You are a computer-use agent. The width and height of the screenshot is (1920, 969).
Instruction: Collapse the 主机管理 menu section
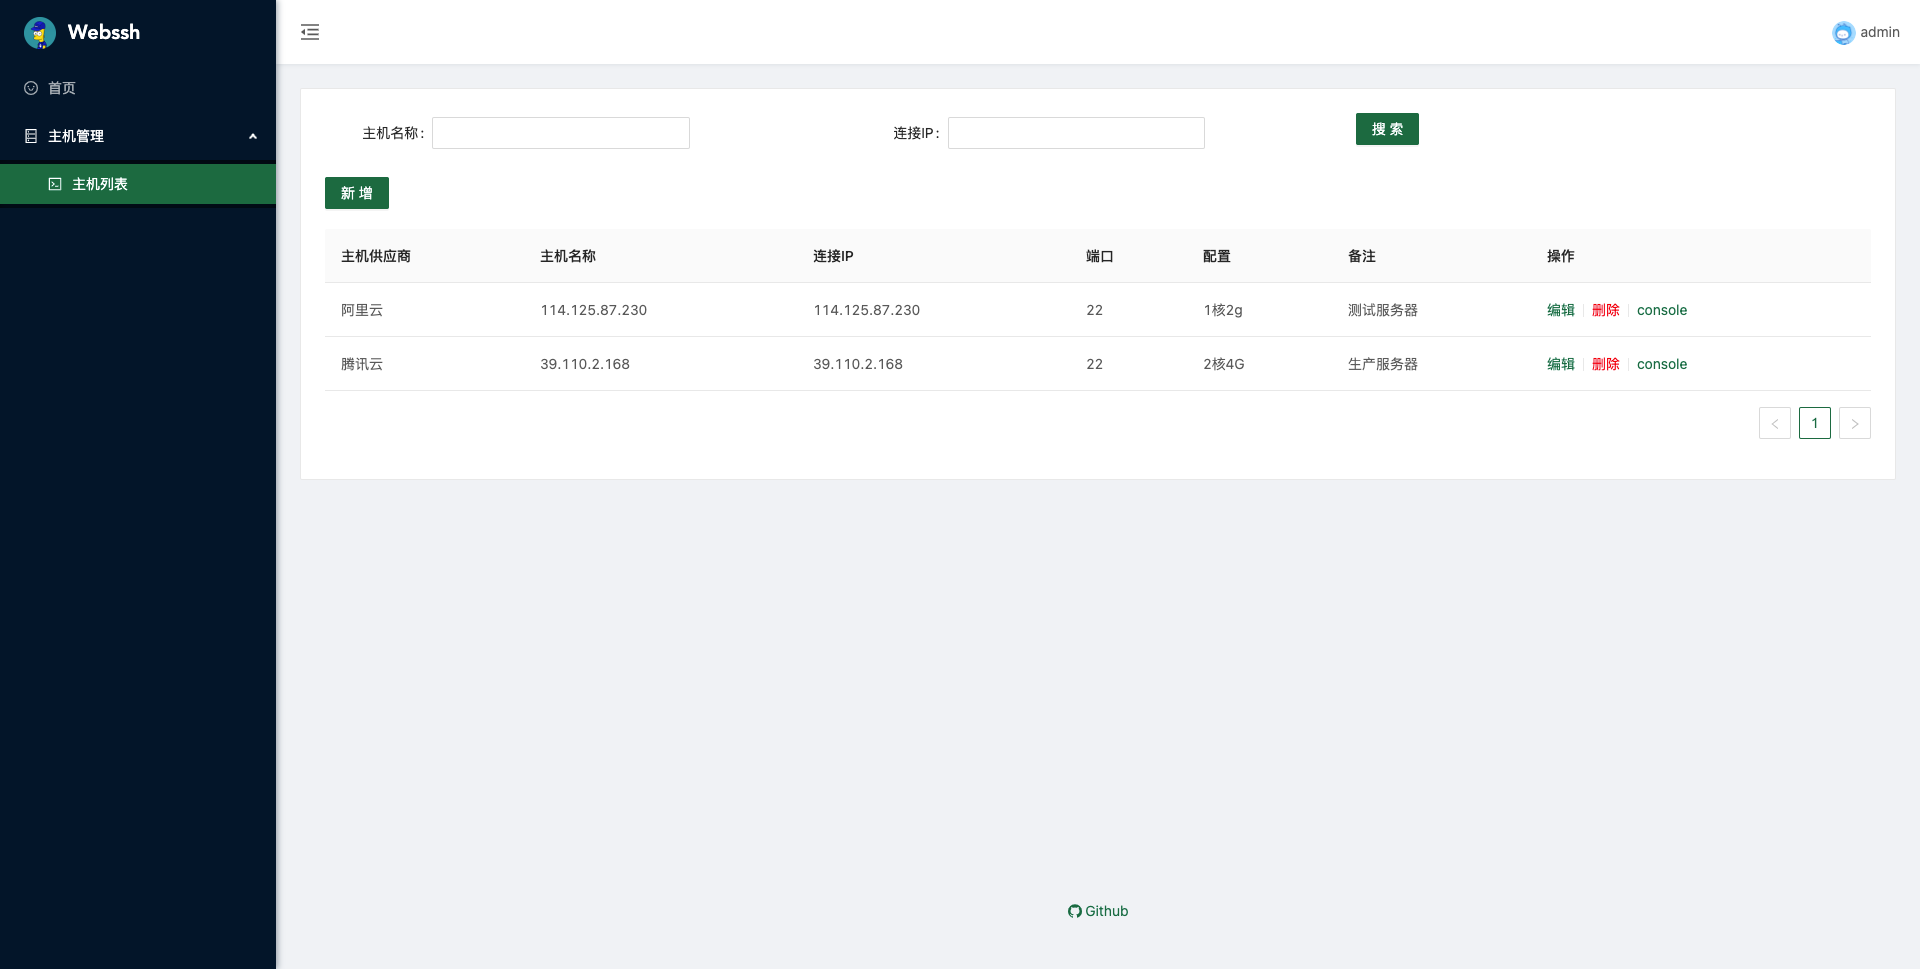(252, 136)
